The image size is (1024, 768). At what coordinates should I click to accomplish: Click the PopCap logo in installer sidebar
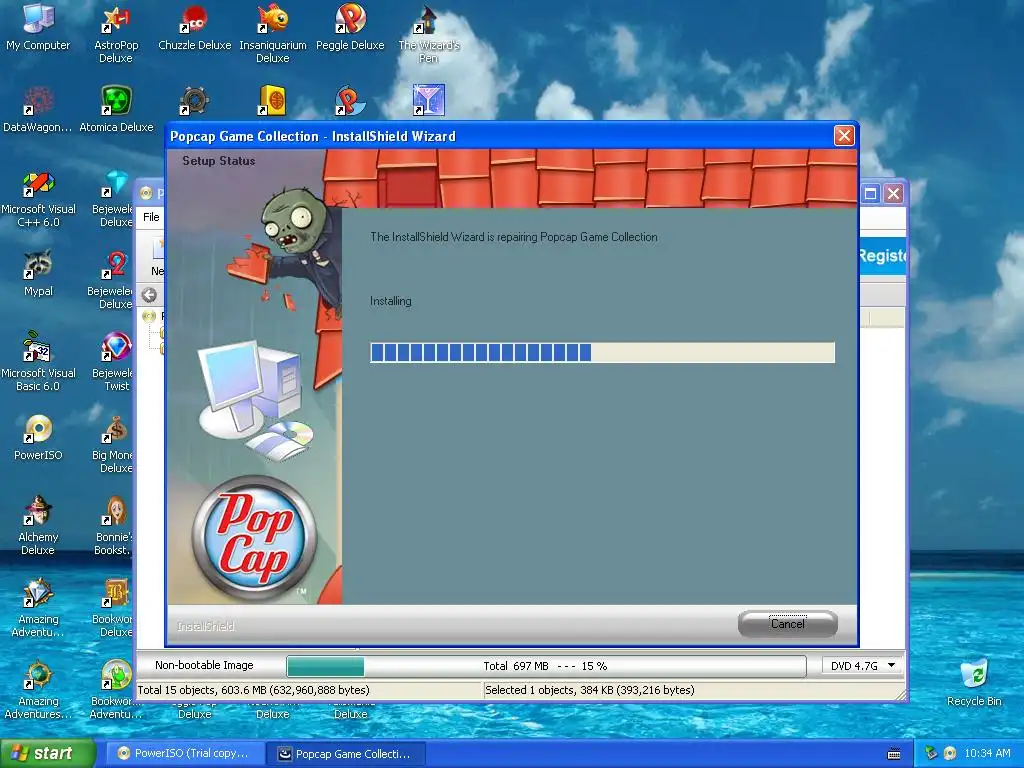(253, 538)
